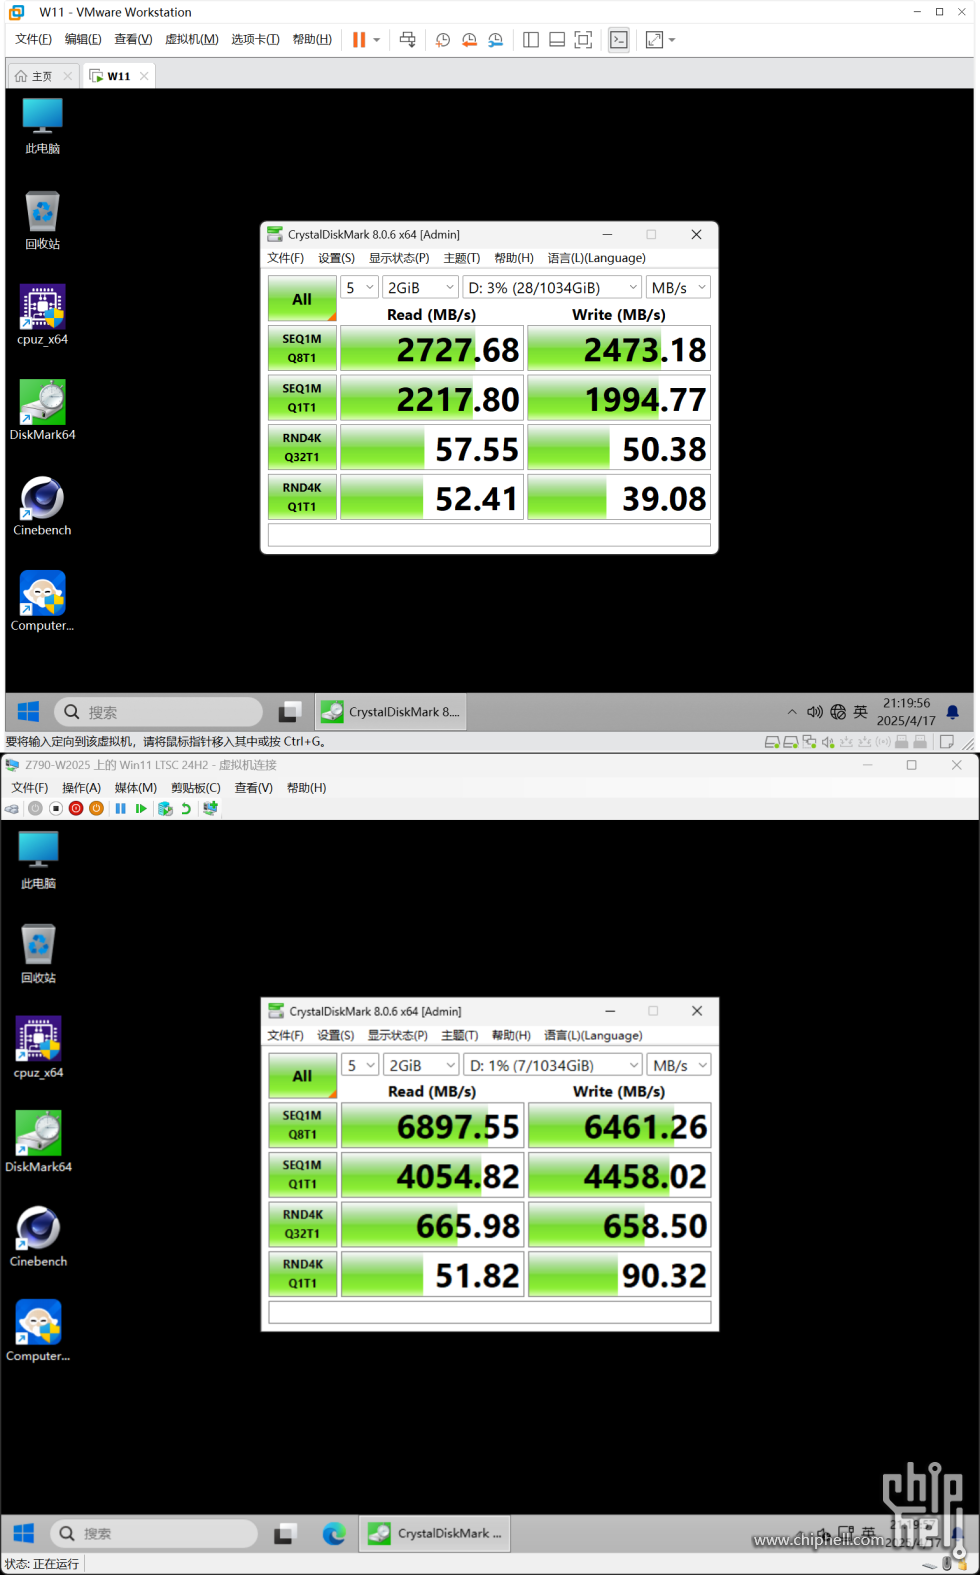
Task: Click the green Reset icon in Hyper-V toolbar
Action: tap(141, 809)
